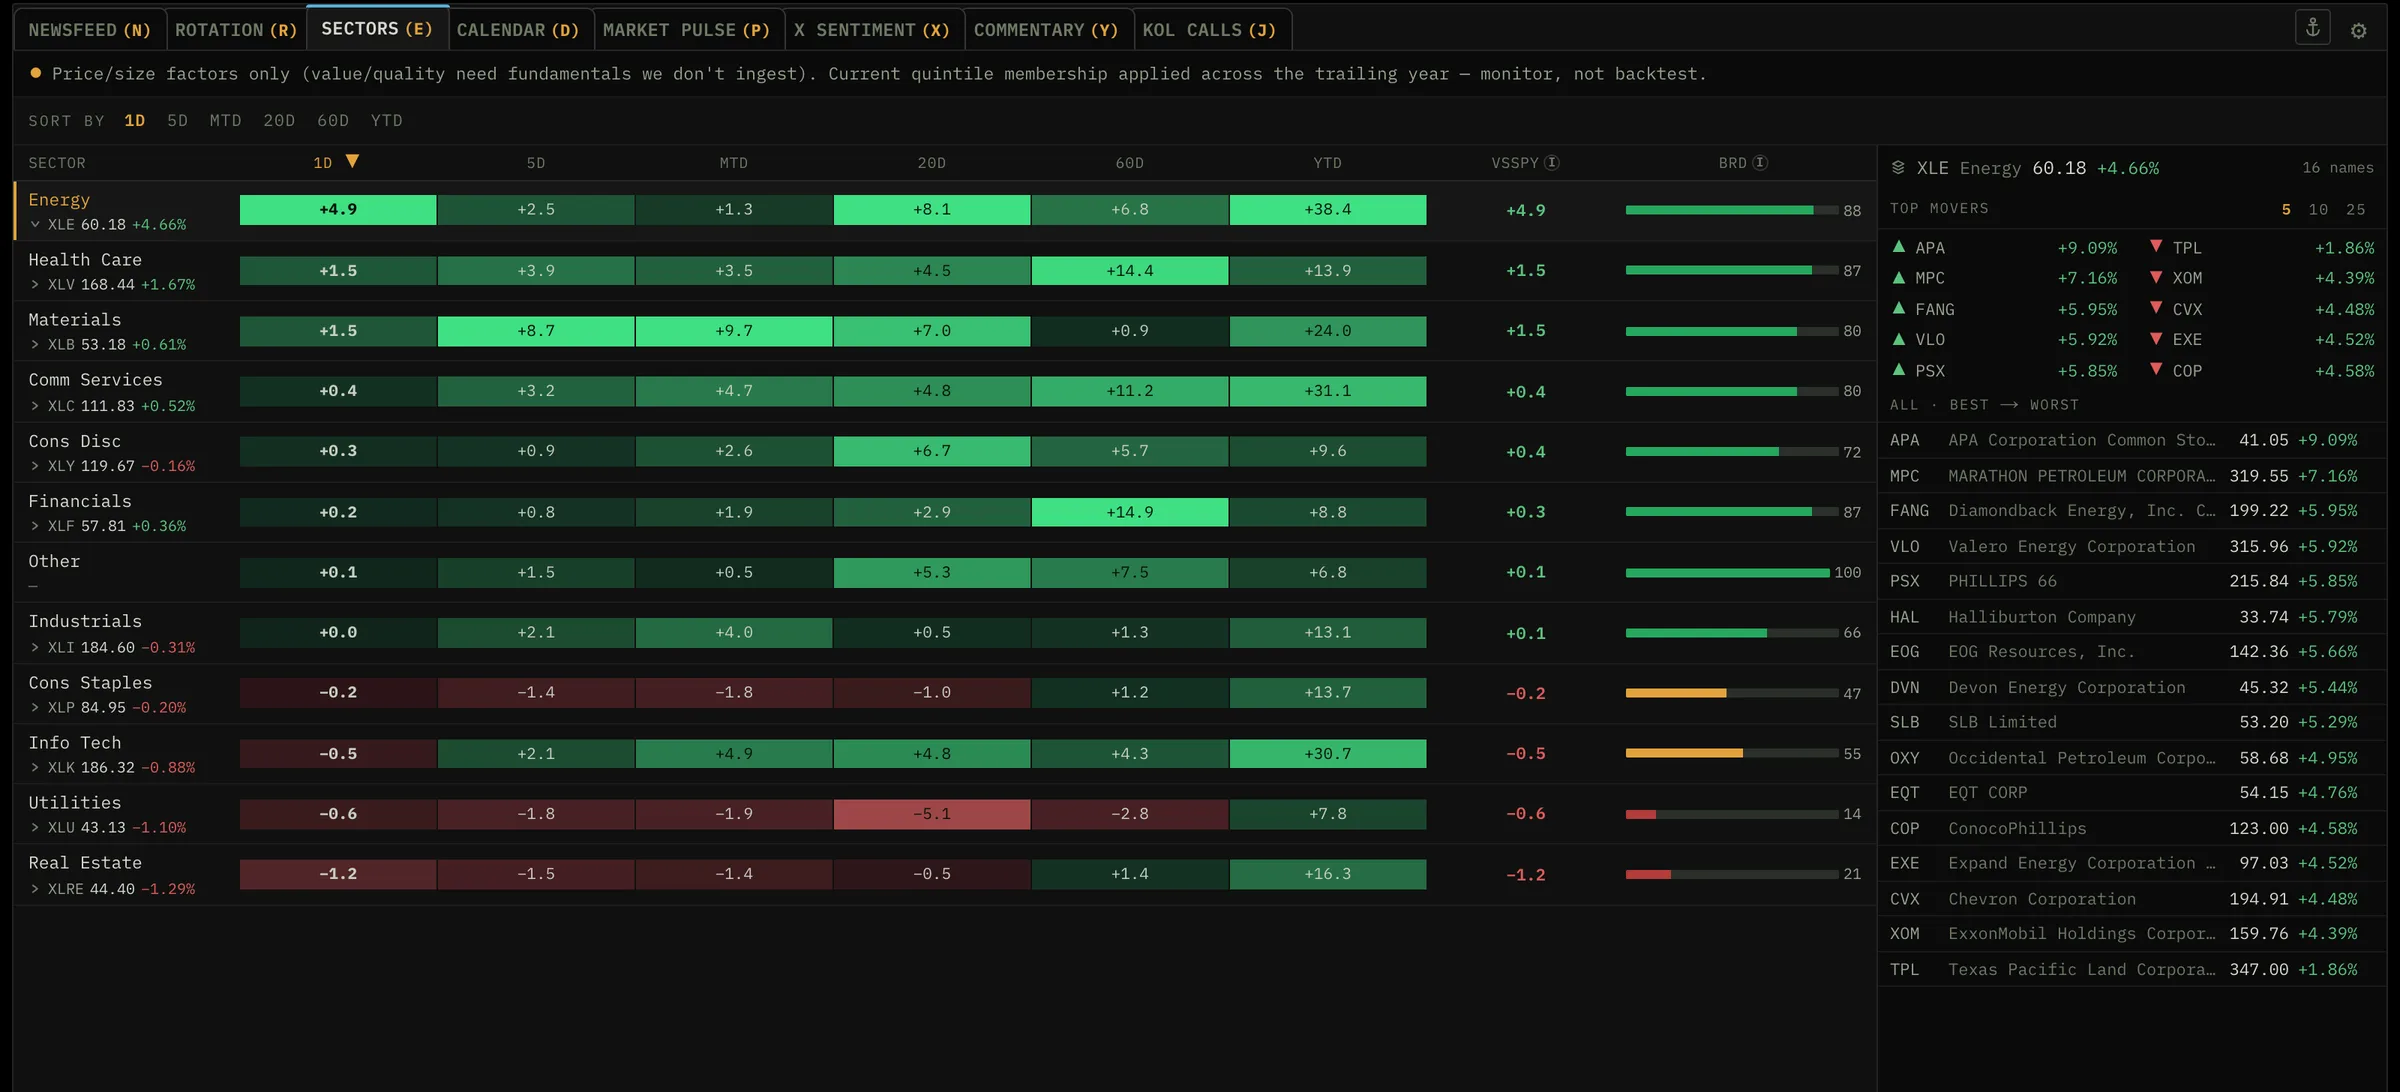Expand the Industrials XLI row
The width and height of the screenshot is (2400, 1092).
(x=35, y=648)
